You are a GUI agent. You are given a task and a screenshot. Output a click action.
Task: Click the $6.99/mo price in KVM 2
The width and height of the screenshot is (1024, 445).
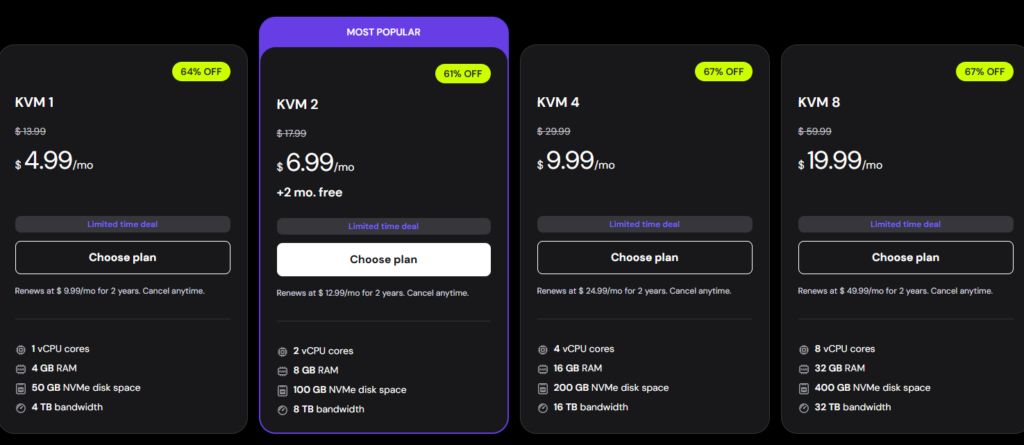316,164
